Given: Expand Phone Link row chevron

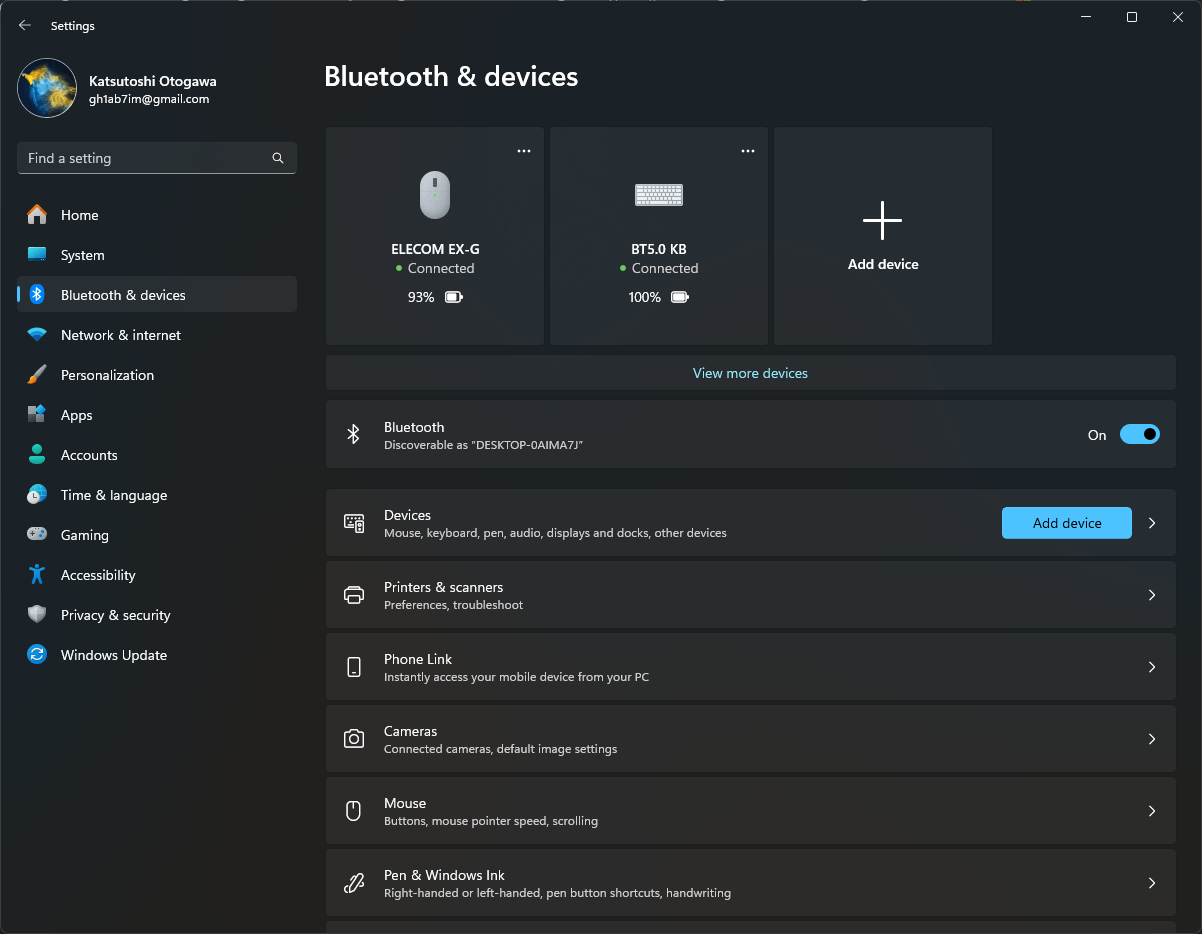Looking at the screenshot, I should [x=1152, y=667].
